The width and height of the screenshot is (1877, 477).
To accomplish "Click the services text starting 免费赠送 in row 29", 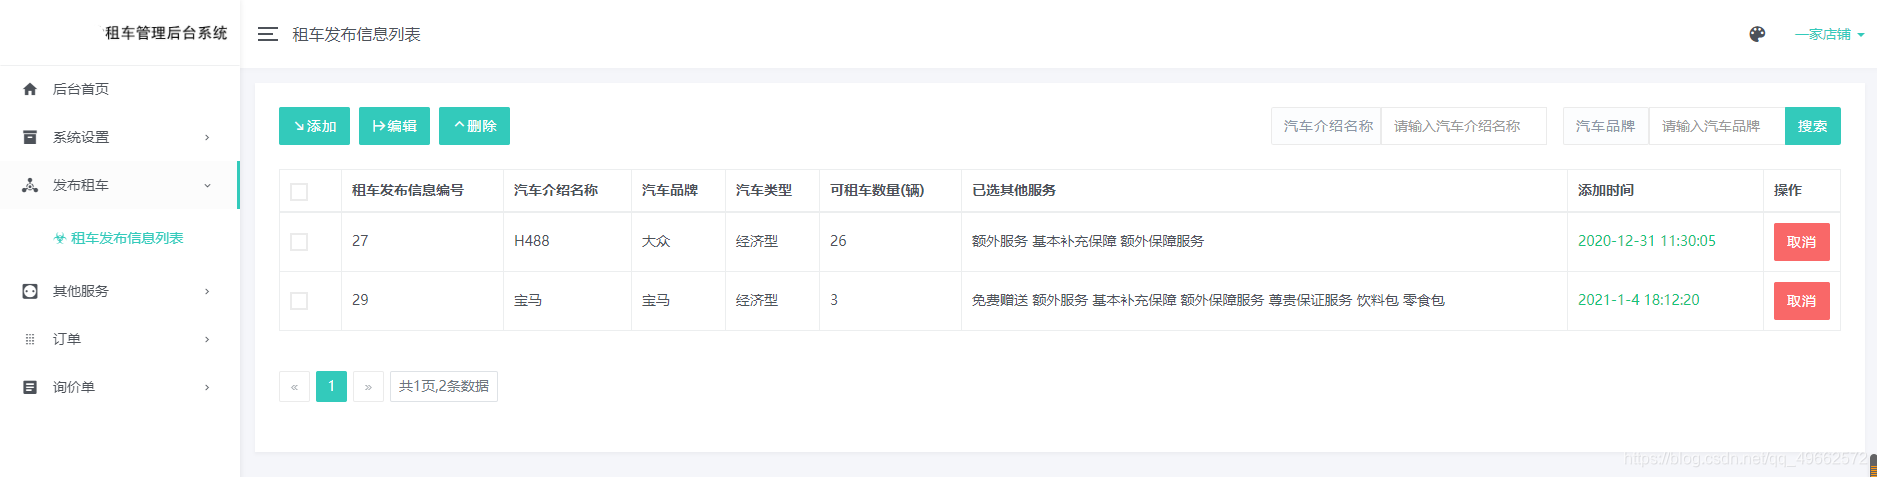I will point(1208,300).
